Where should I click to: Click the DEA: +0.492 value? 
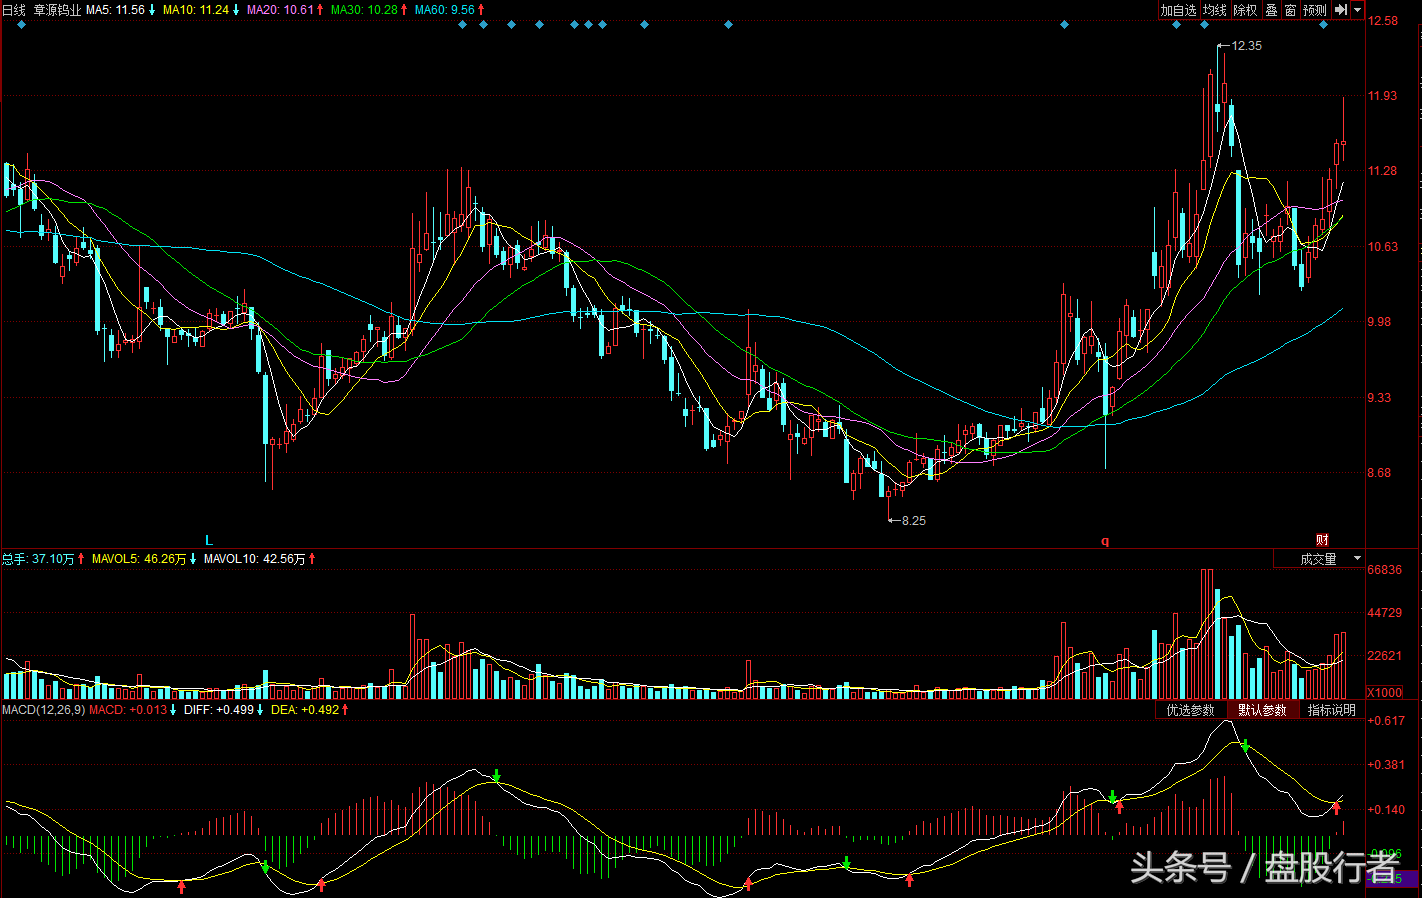305,710
